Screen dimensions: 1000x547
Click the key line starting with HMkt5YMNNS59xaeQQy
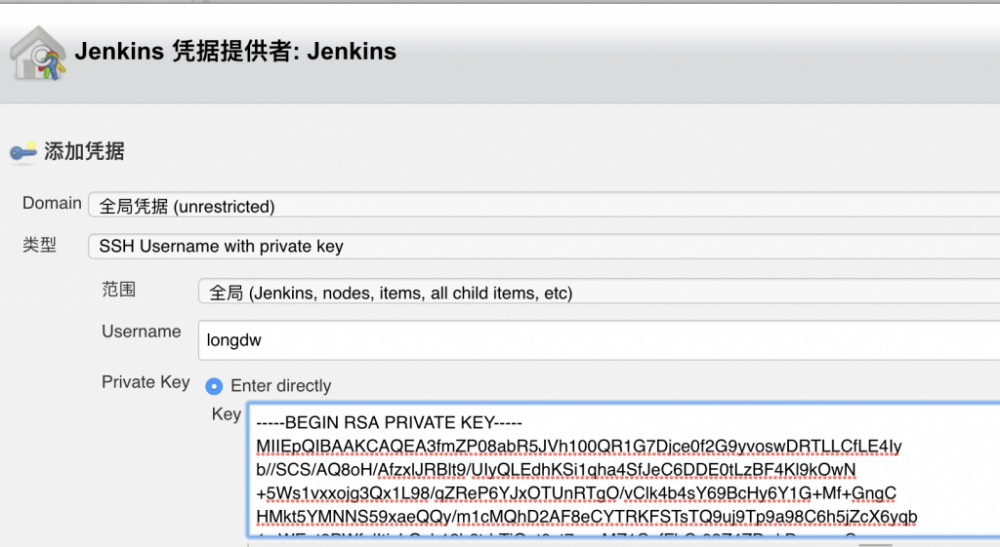[587, 516]
